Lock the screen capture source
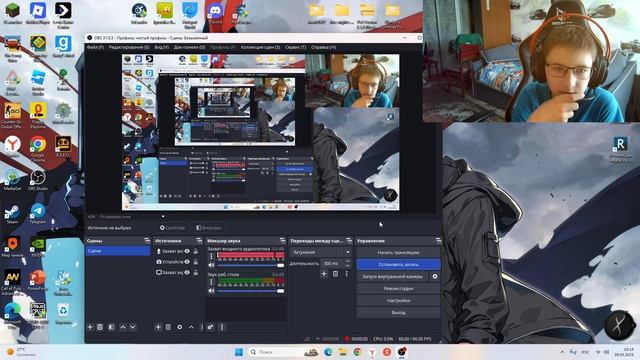The image size is (640, 360). [x=196, y=272]
